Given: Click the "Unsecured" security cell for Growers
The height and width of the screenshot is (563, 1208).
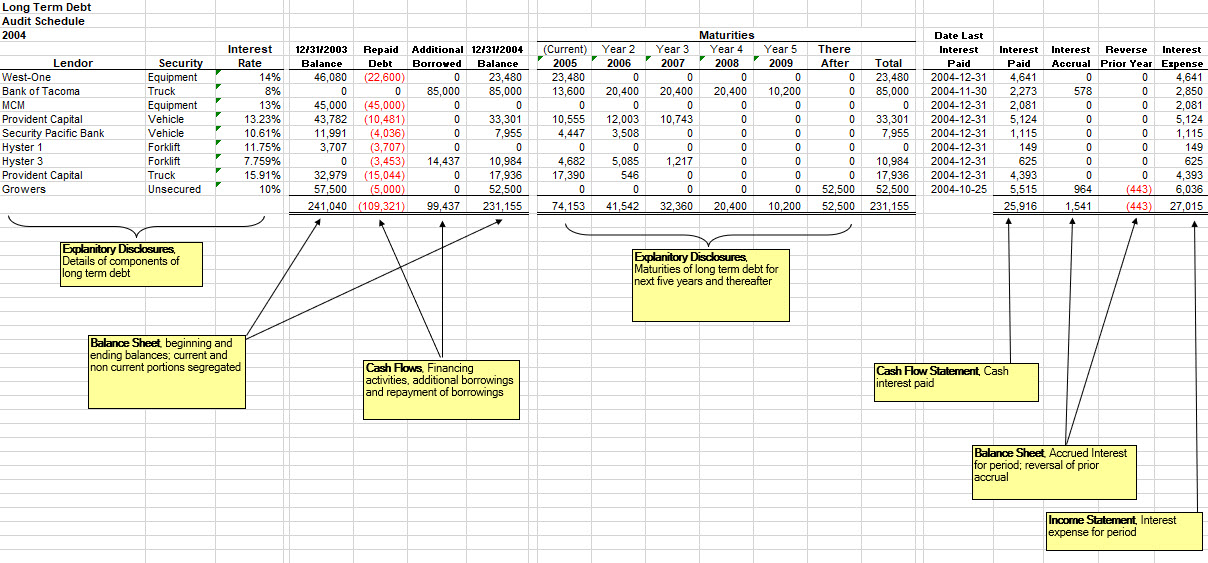Looking at the screenshot, I should coord(174,189).
